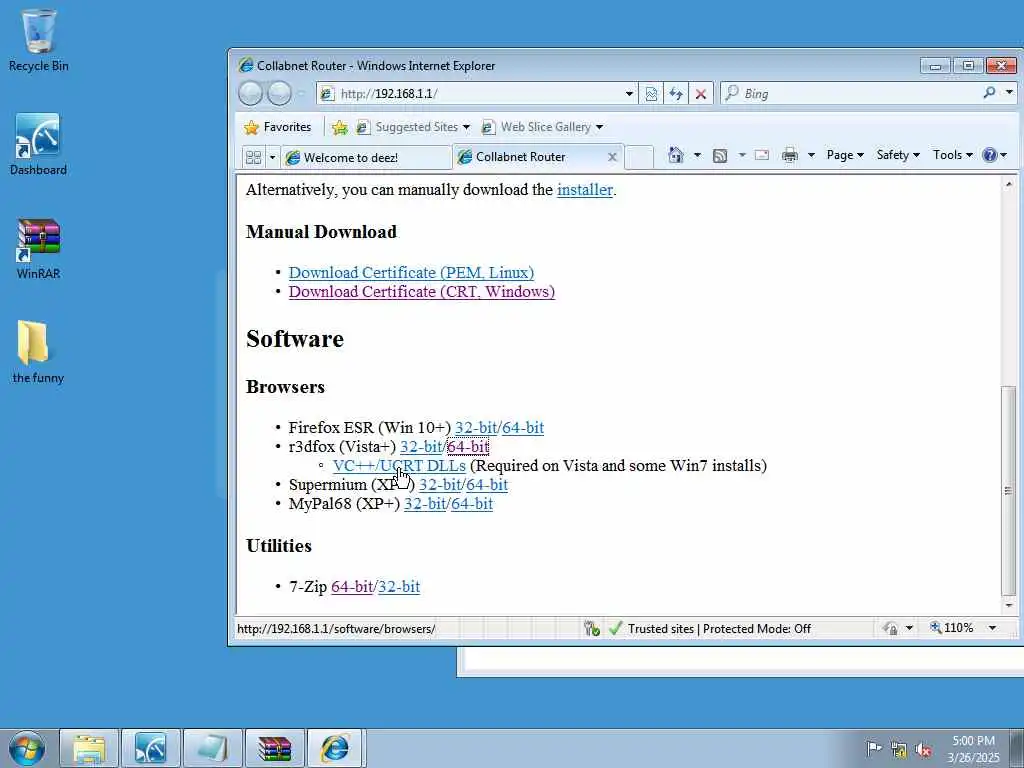Click the Compatibility View icon in address bar
The width and height of the screenshot is (1024, 768).
pos(651,94)
